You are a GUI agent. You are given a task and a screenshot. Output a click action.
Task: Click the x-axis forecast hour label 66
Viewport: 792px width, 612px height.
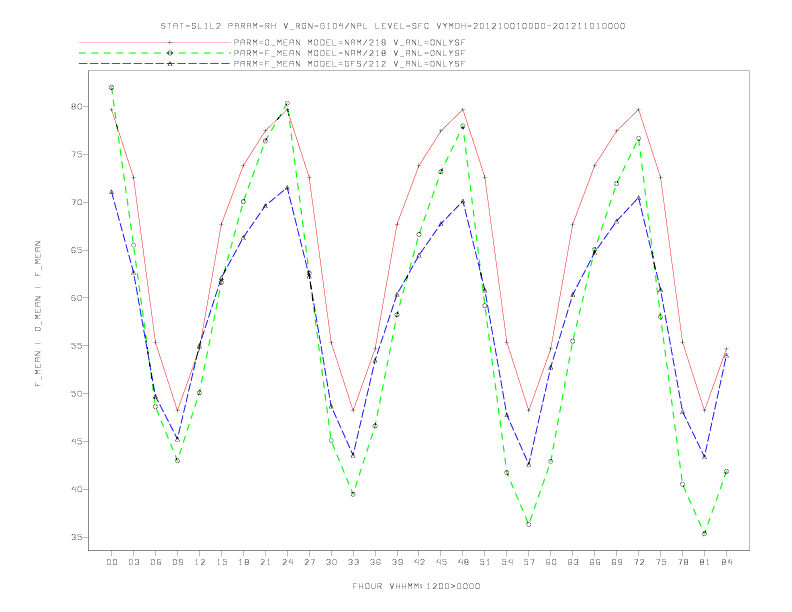(x=595, y=562)
